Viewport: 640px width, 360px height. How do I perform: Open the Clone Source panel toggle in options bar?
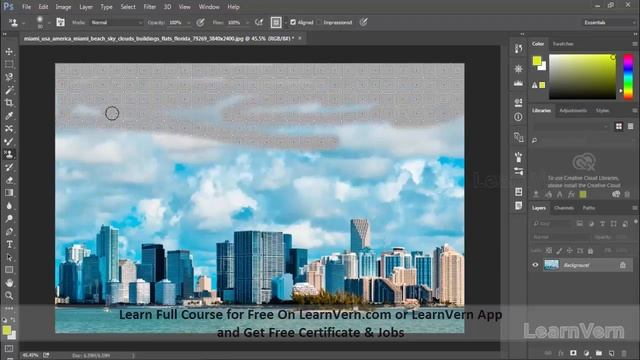60,22
